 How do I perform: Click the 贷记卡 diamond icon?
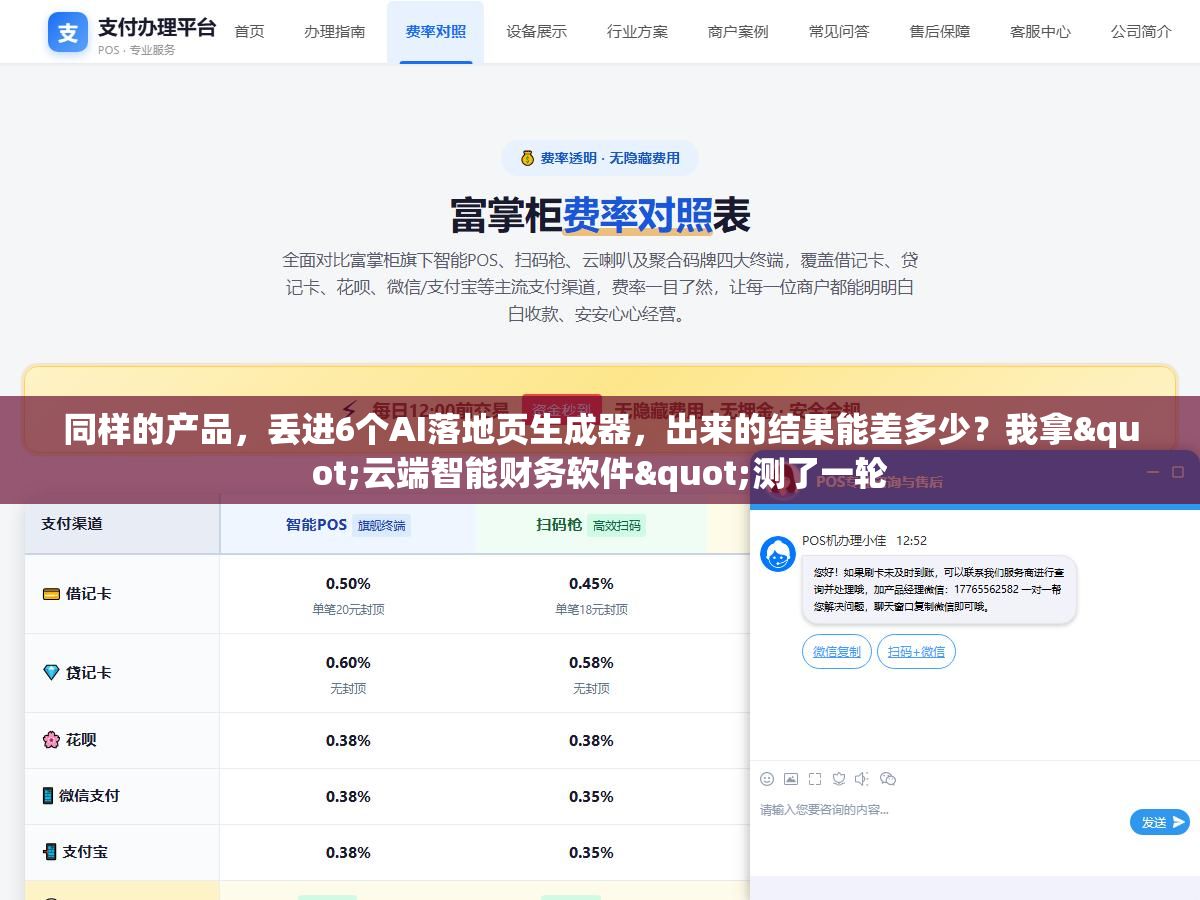coord(51,673)
